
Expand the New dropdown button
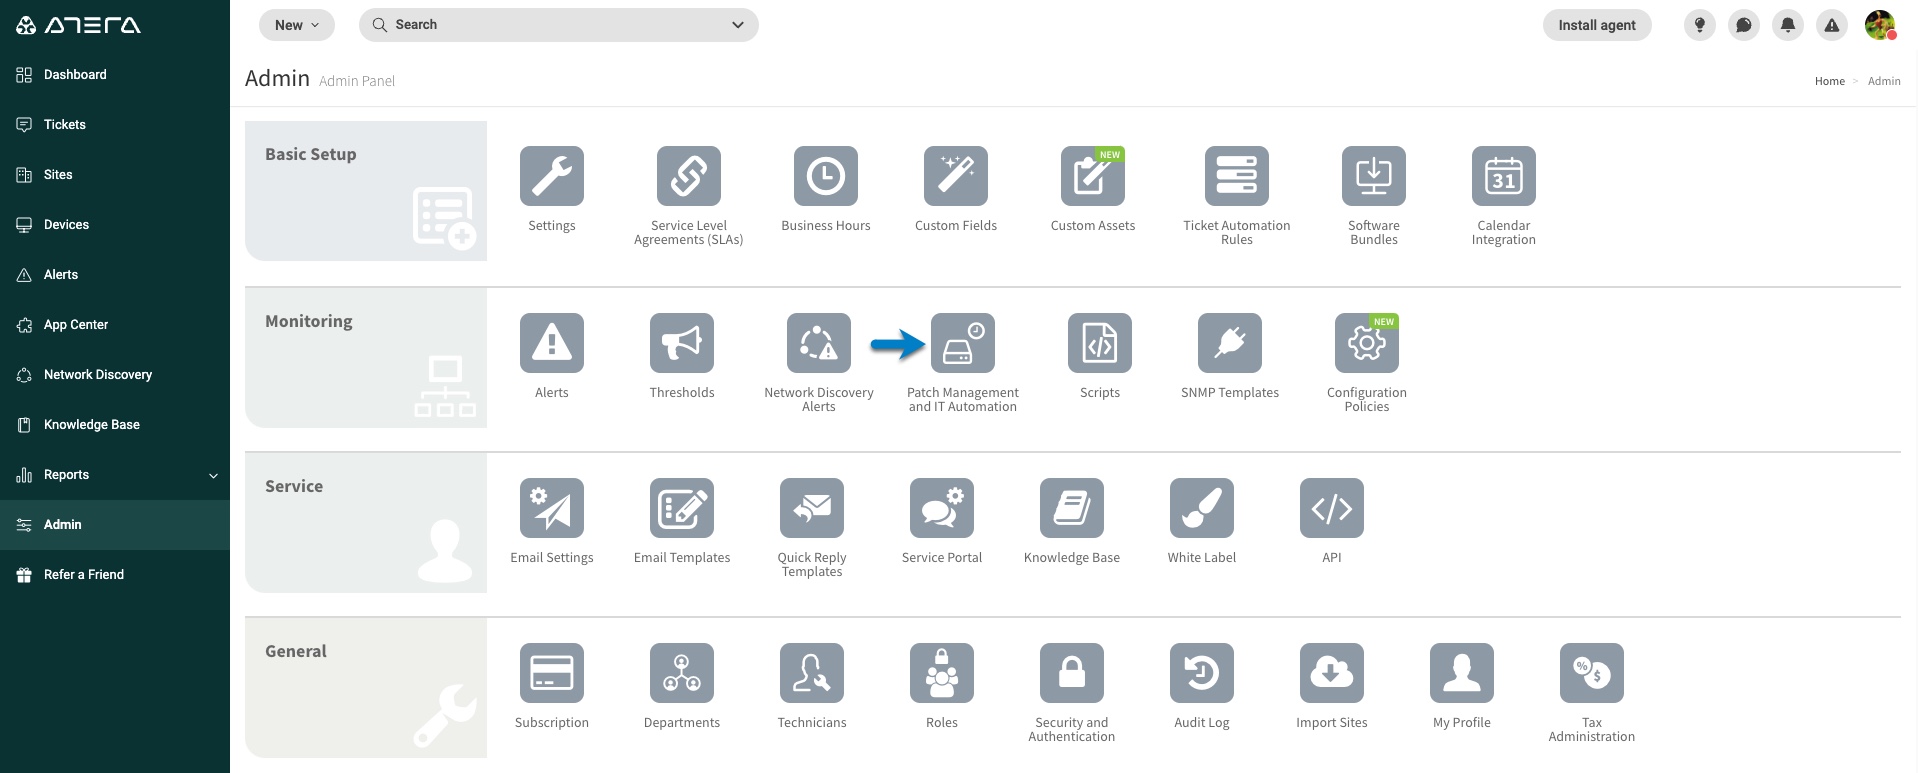click(x=297, y=25)
